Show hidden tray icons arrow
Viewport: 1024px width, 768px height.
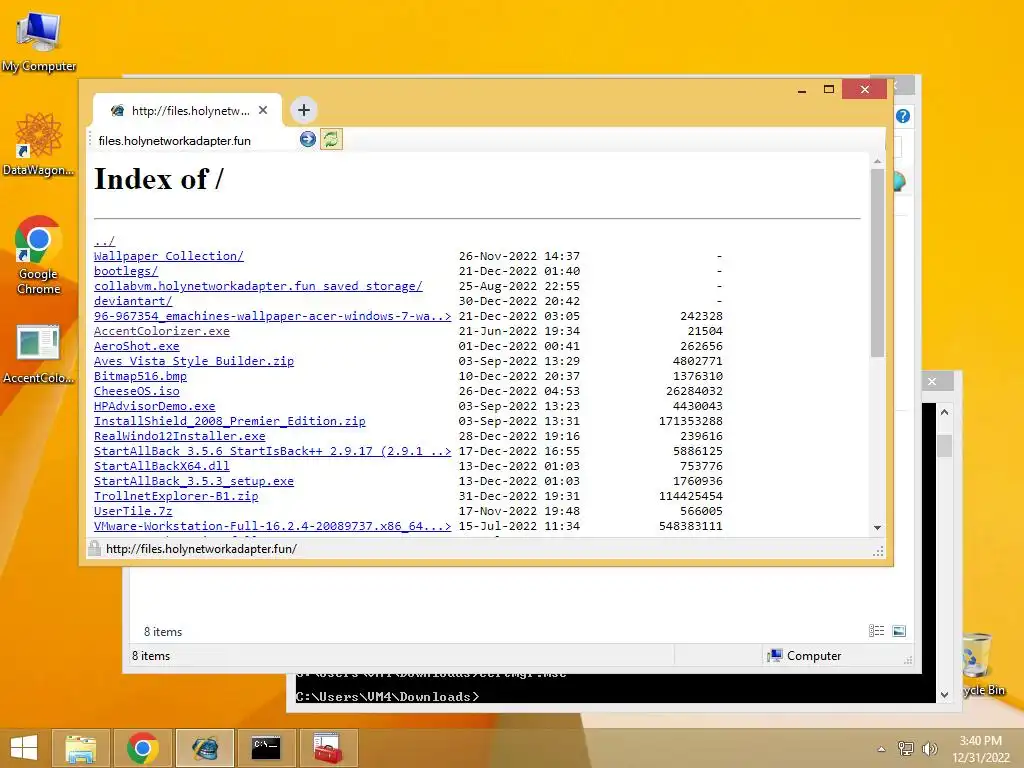(881, 749)
